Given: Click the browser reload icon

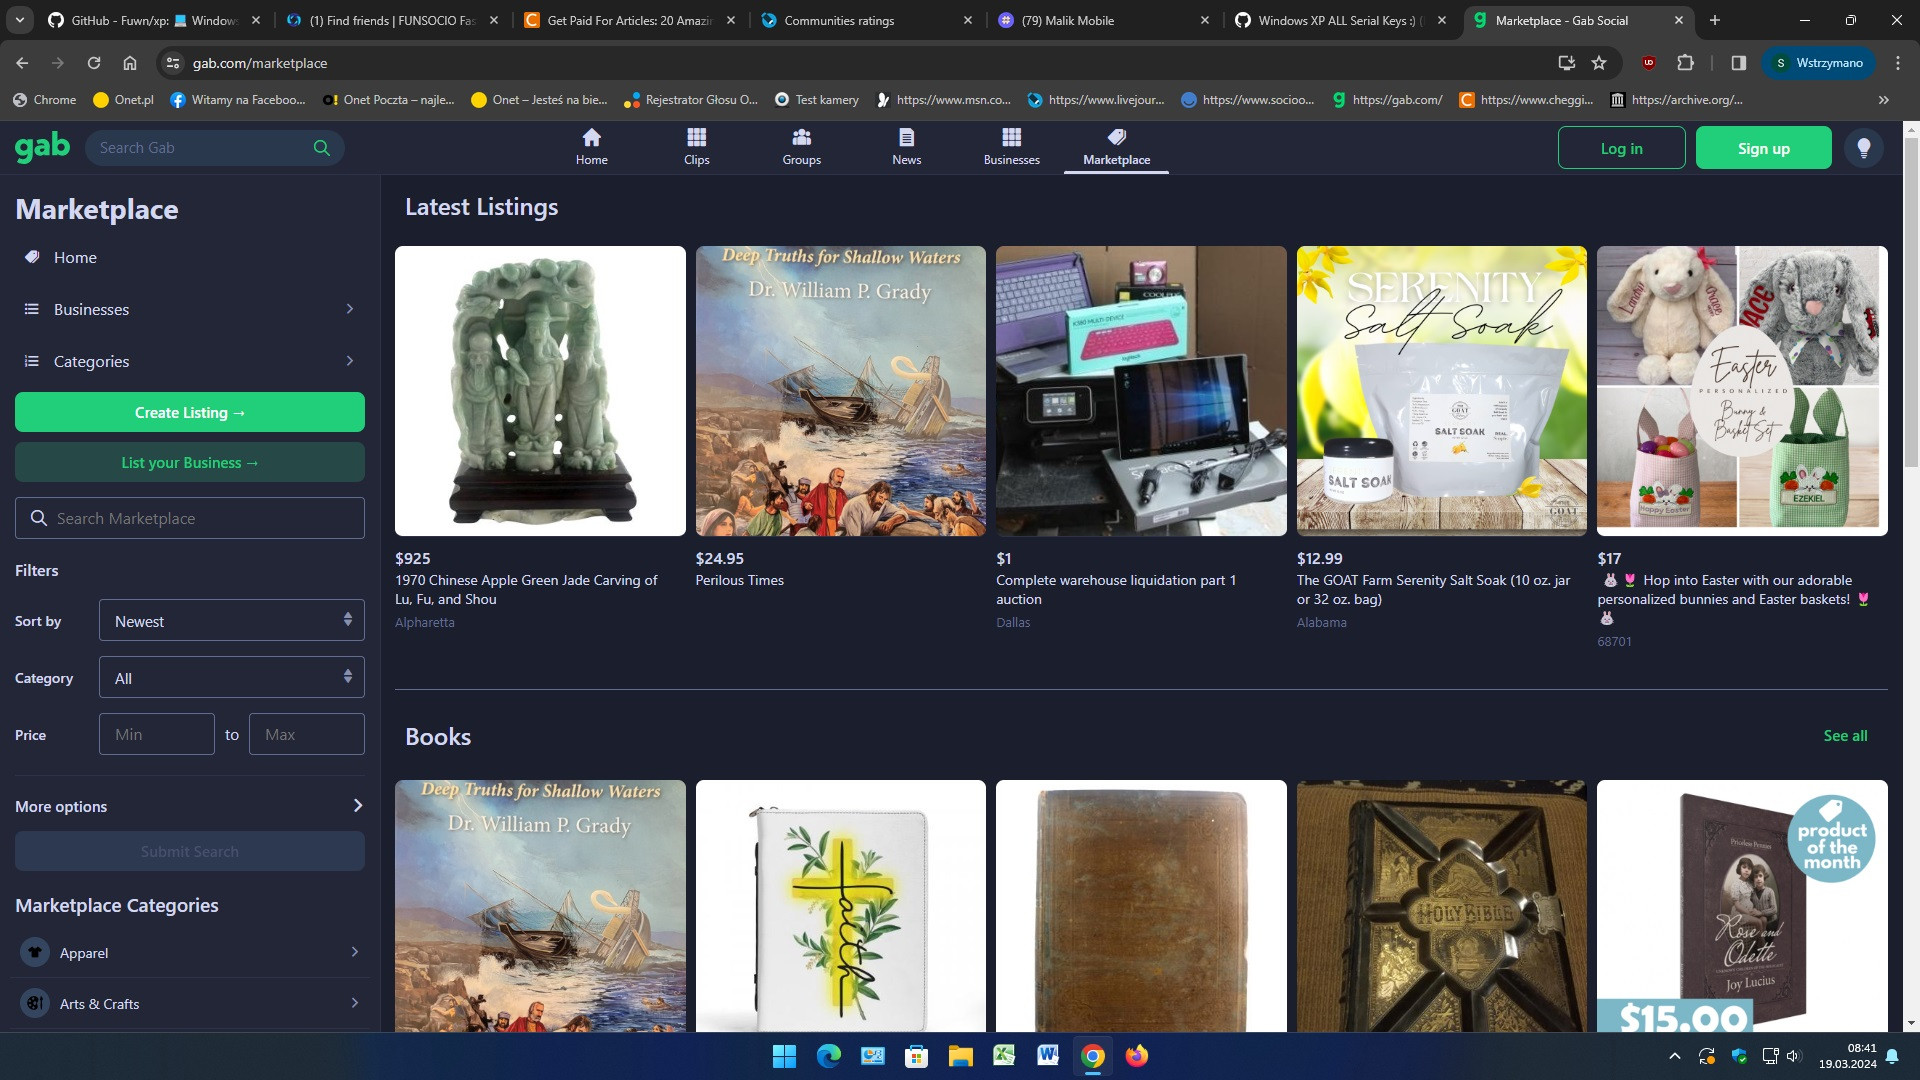Looking at the screenshot, I should click(x=94, y=63).
